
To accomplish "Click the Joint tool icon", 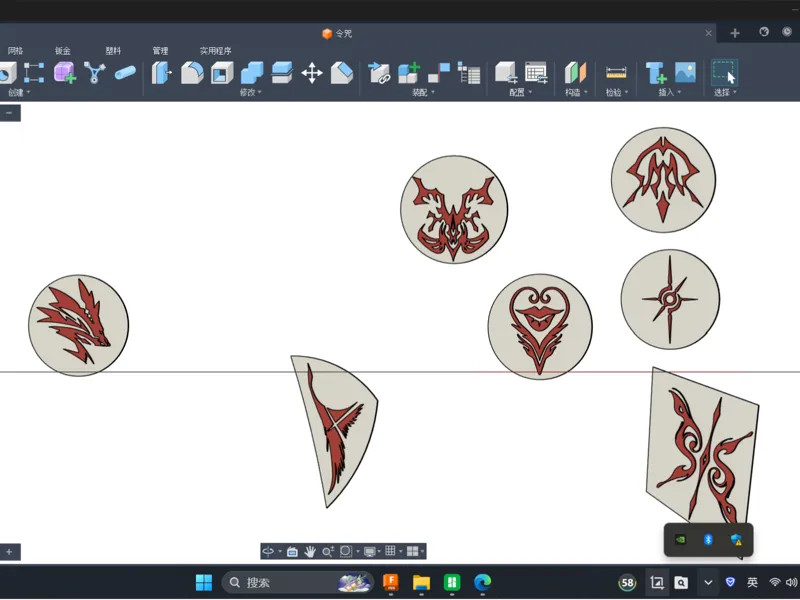I will [x=439, y=72].
